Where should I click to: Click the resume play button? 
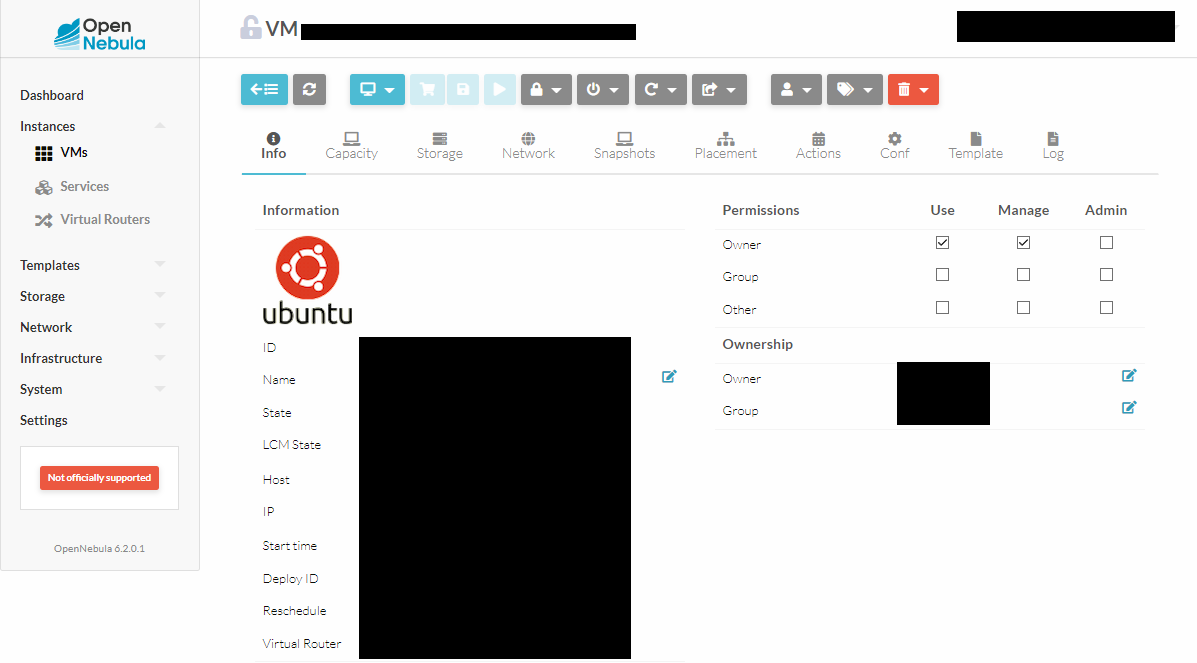click(x=499, y=89)
